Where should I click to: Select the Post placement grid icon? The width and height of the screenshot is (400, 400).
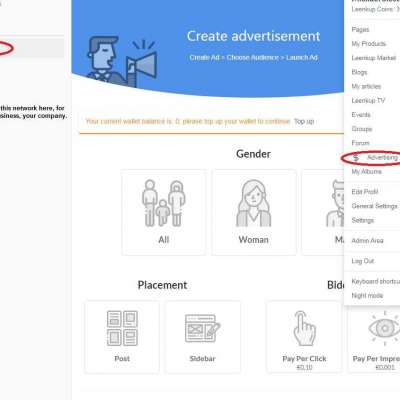pos(122,328)
